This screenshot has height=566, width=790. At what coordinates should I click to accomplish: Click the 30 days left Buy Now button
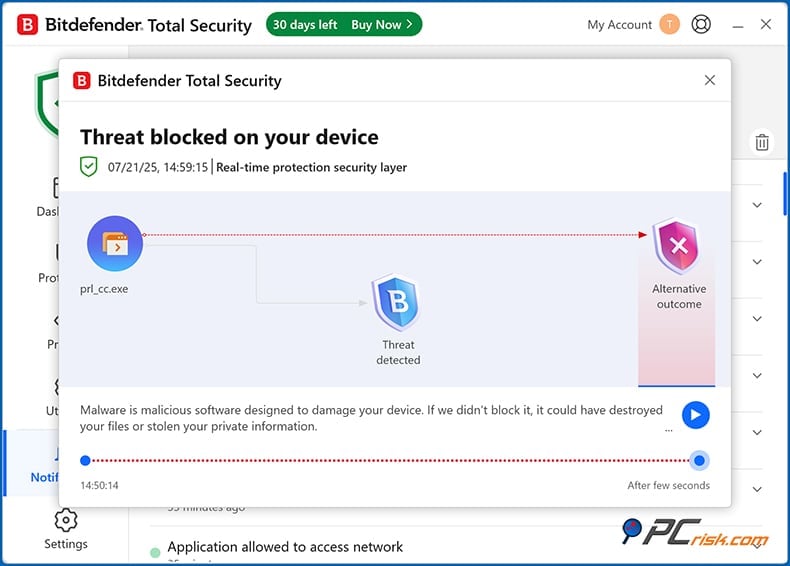[344, 24]
